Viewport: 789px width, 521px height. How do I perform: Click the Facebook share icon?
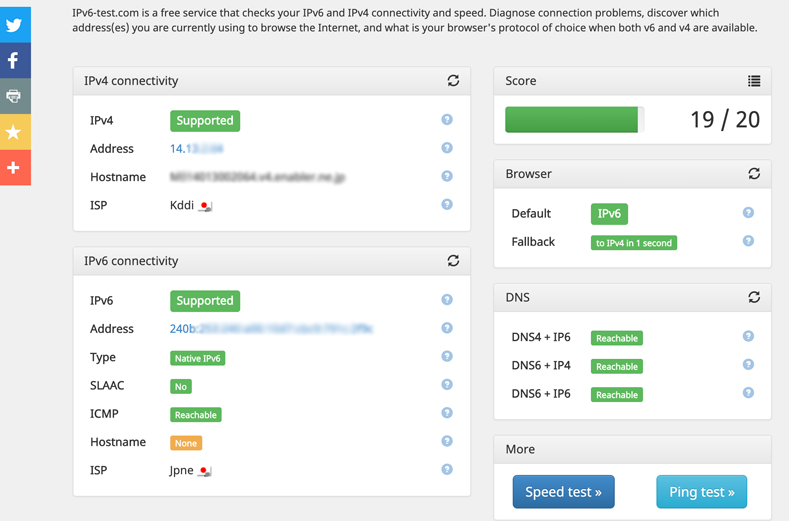point(14,60)
